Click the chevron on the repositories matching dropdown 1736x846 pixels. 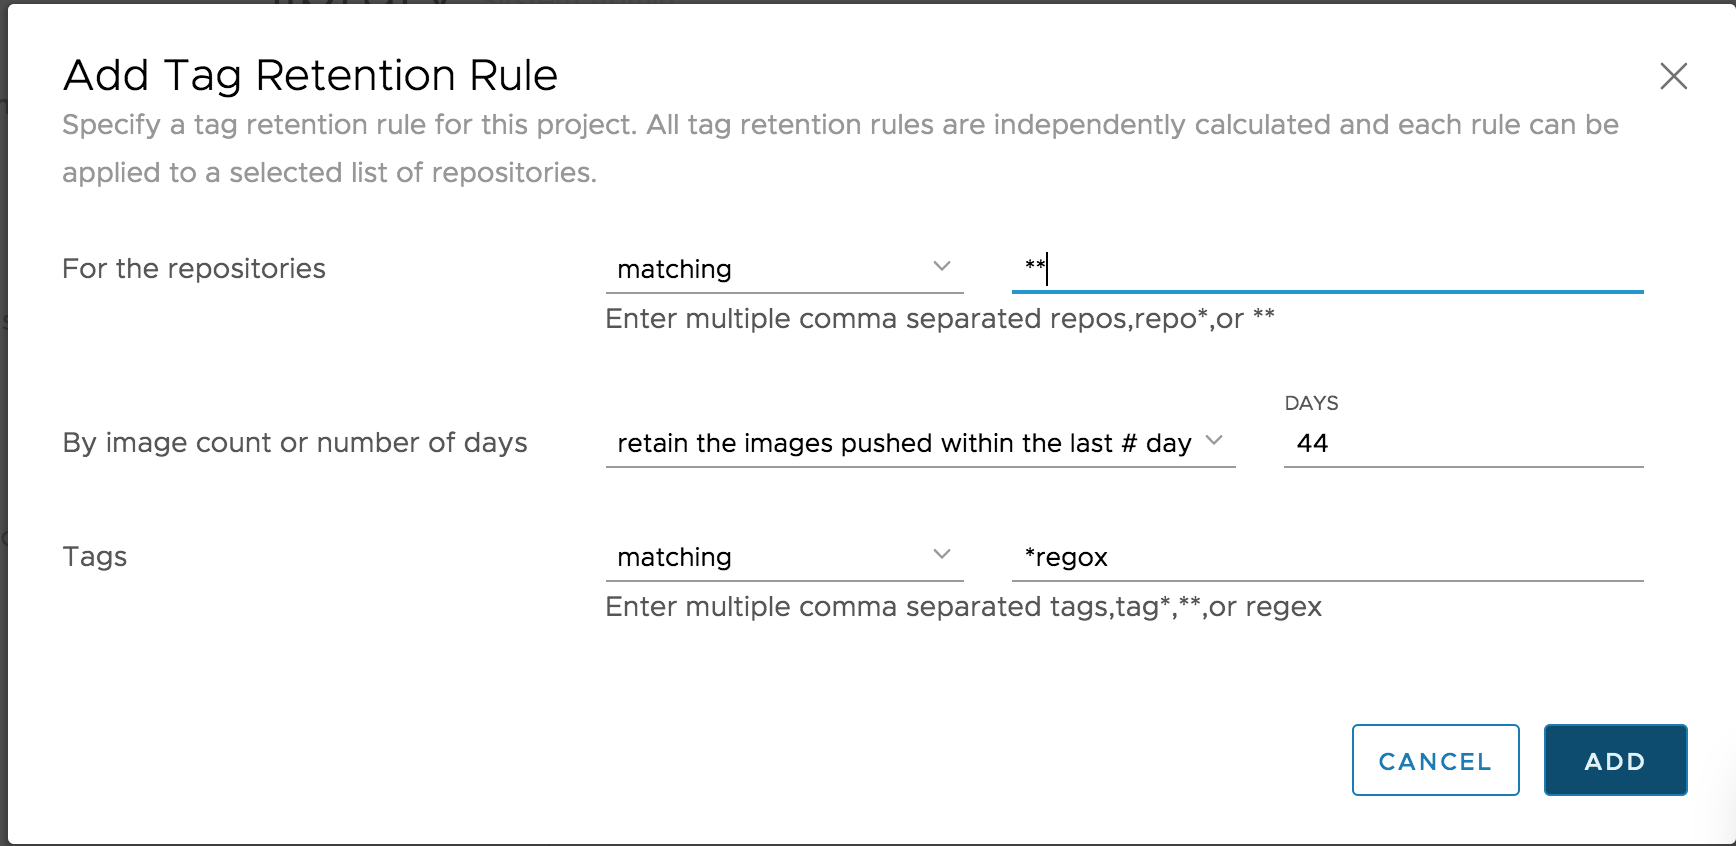pyautogui.click(x=941, y=266)
